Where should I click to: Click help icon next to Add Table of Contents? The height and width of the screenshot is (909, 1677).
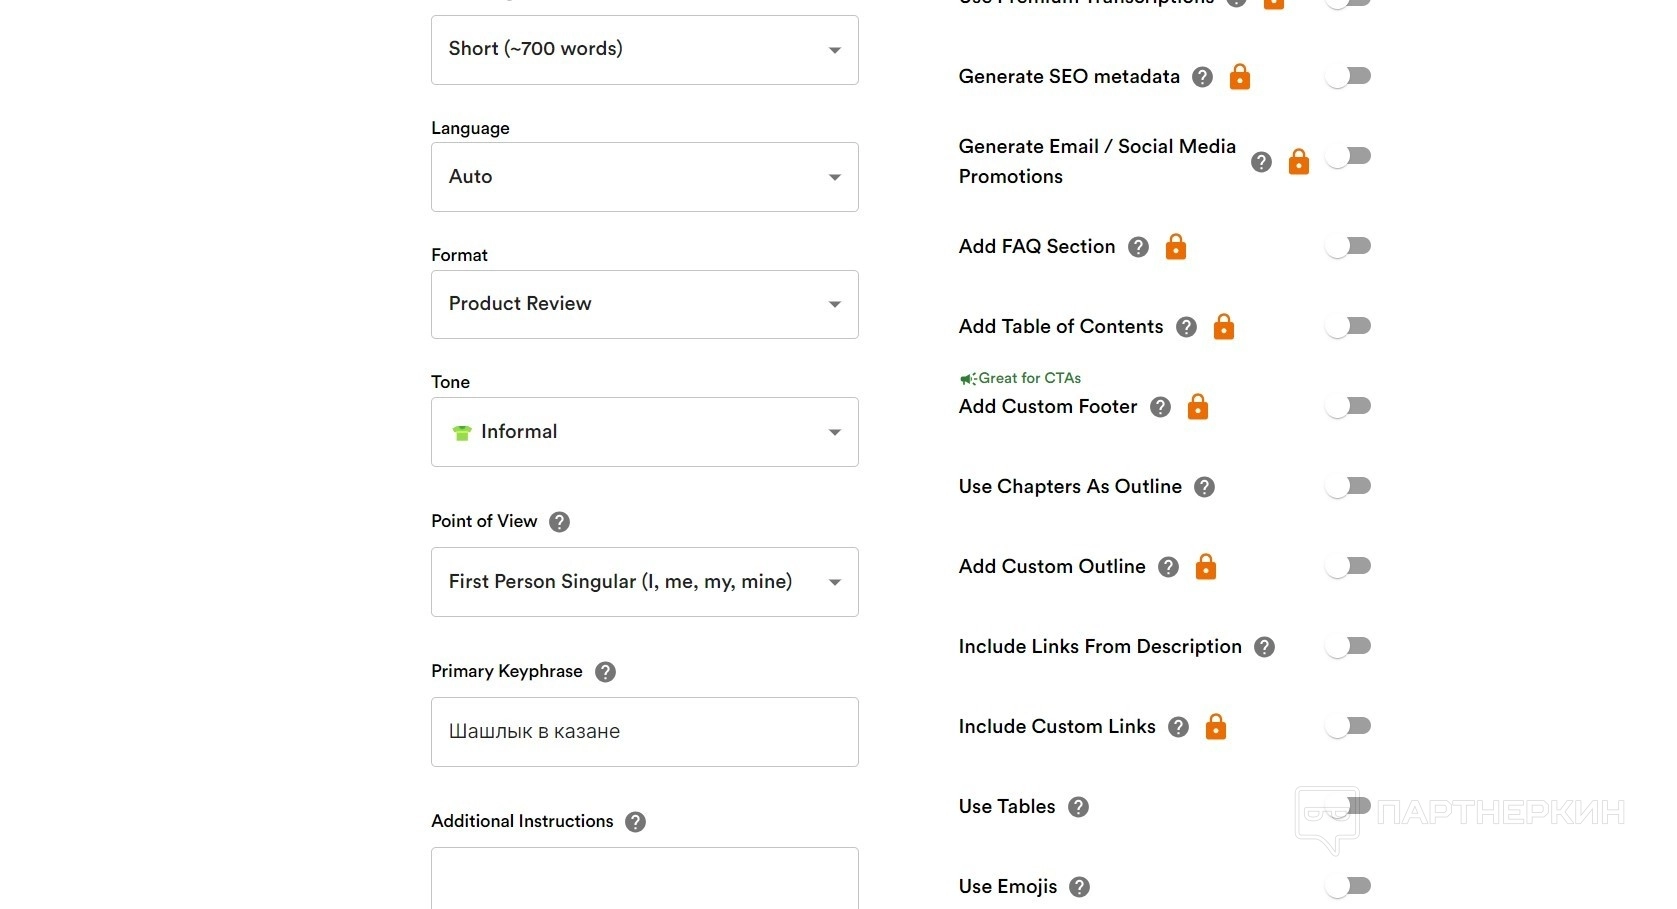[x=1186, y=327]
